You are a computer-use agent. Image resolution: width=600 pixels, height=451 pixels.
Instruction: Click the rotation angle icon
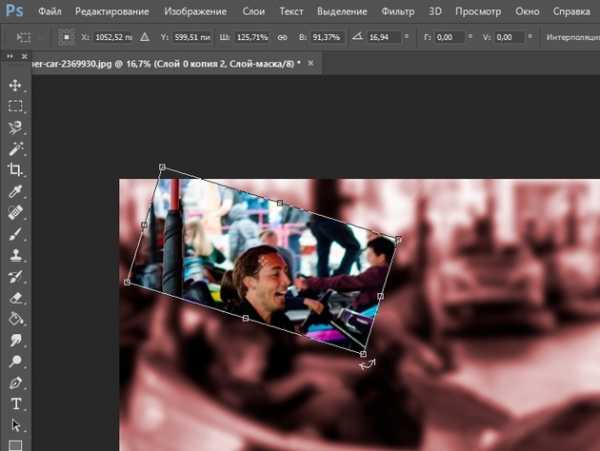pyautogui.click(x=357, y=36)
